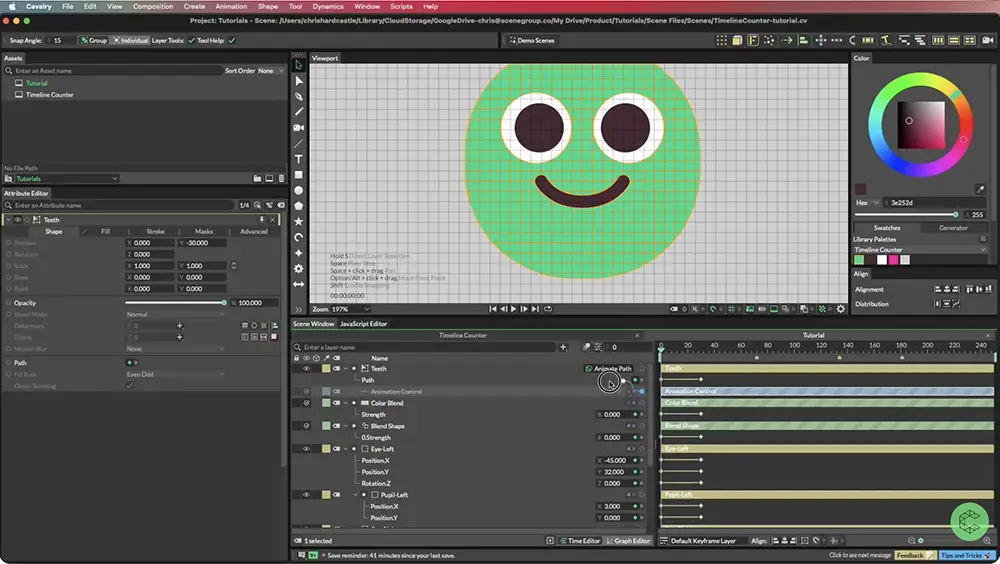
Task: Click the Rectangle shape tool
Action: point(298,175)
